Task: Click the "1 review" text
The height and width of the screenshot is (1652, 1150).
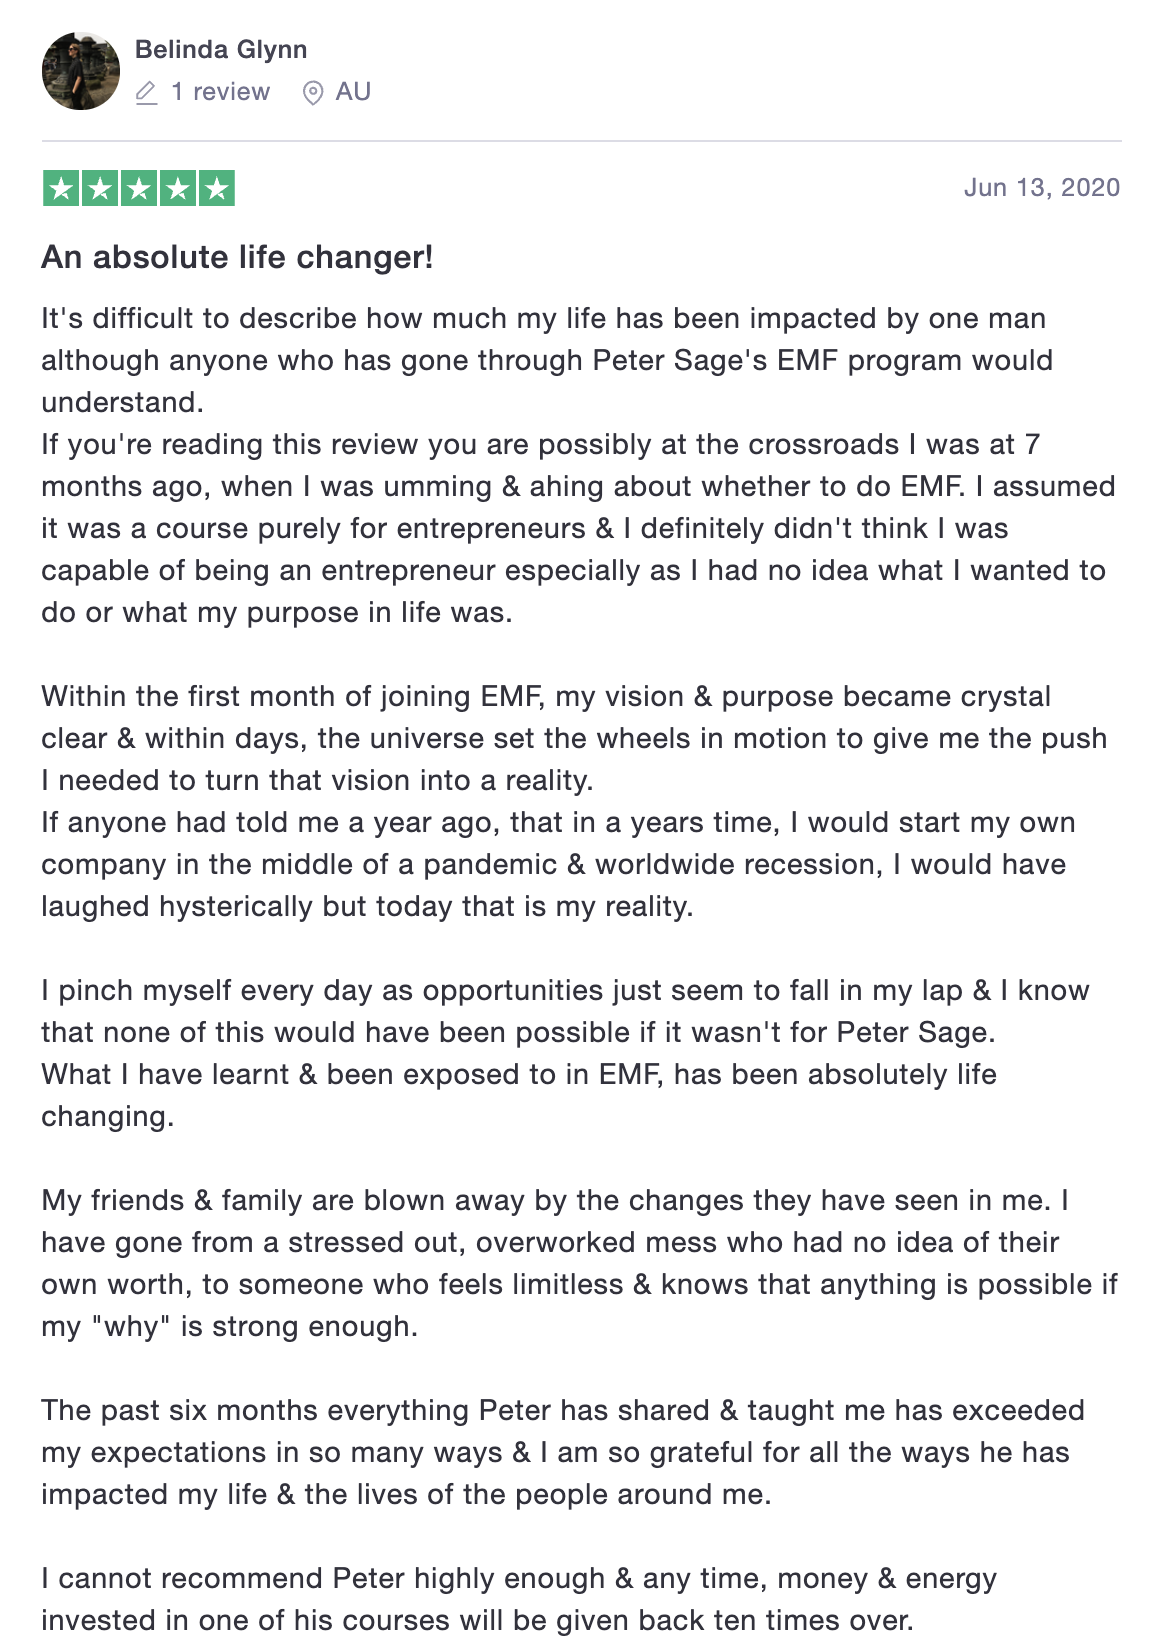Action: click(x=220, y=92)
